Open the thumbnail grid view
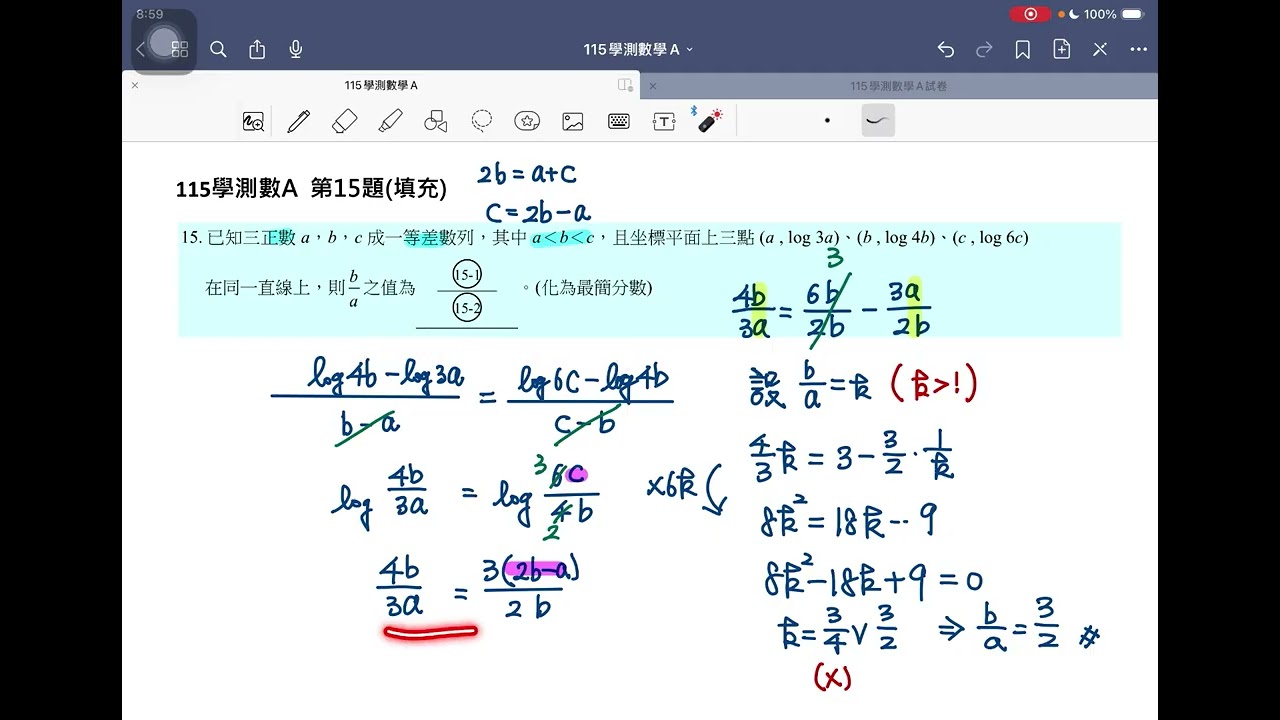This screenshot has height=720, width=1280. pyautogui.click(x=180, y=49)
